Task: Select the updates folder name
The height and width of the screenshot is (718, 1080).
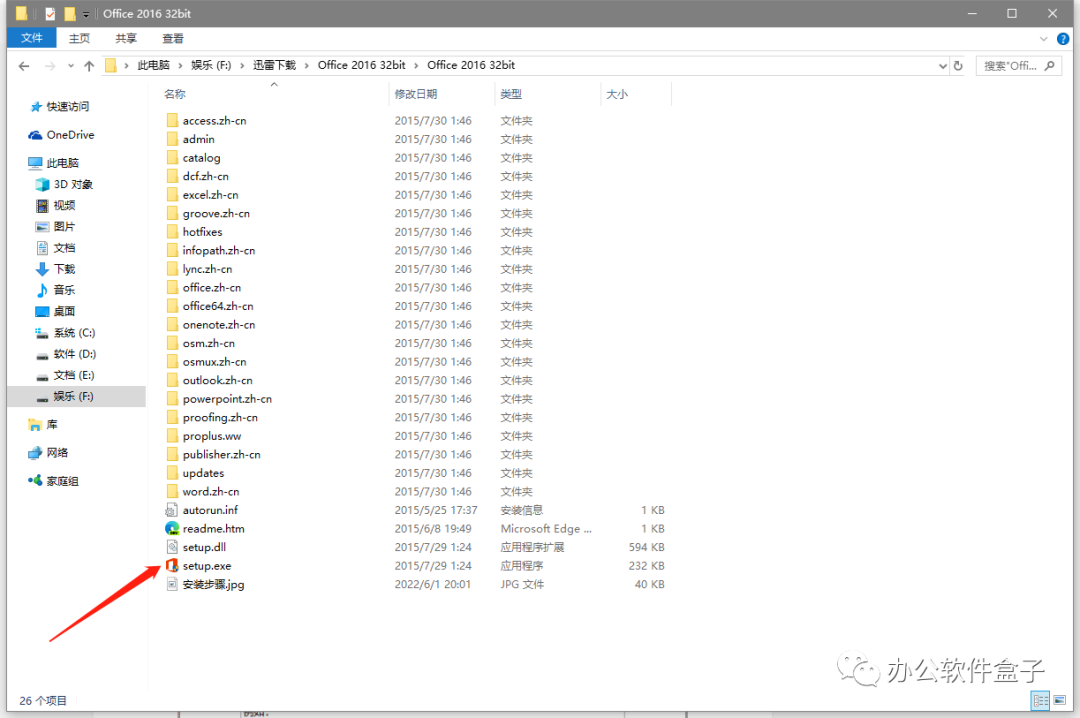Action: [203, 473]
